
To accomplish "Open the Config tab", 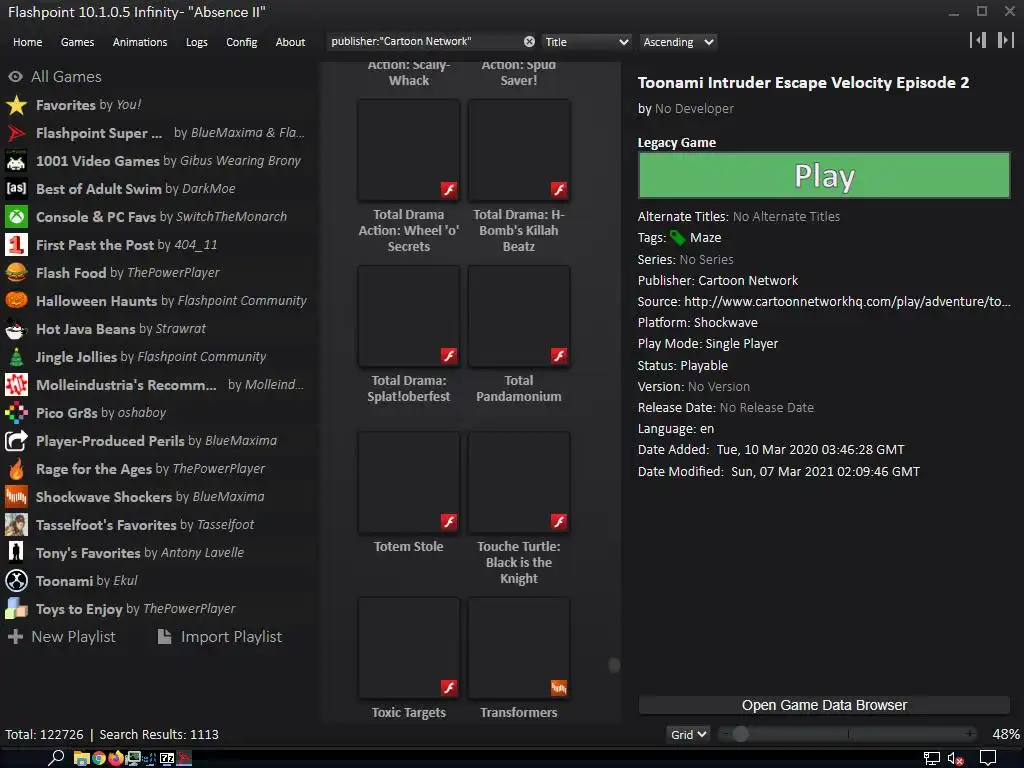I will click(242, 42).
